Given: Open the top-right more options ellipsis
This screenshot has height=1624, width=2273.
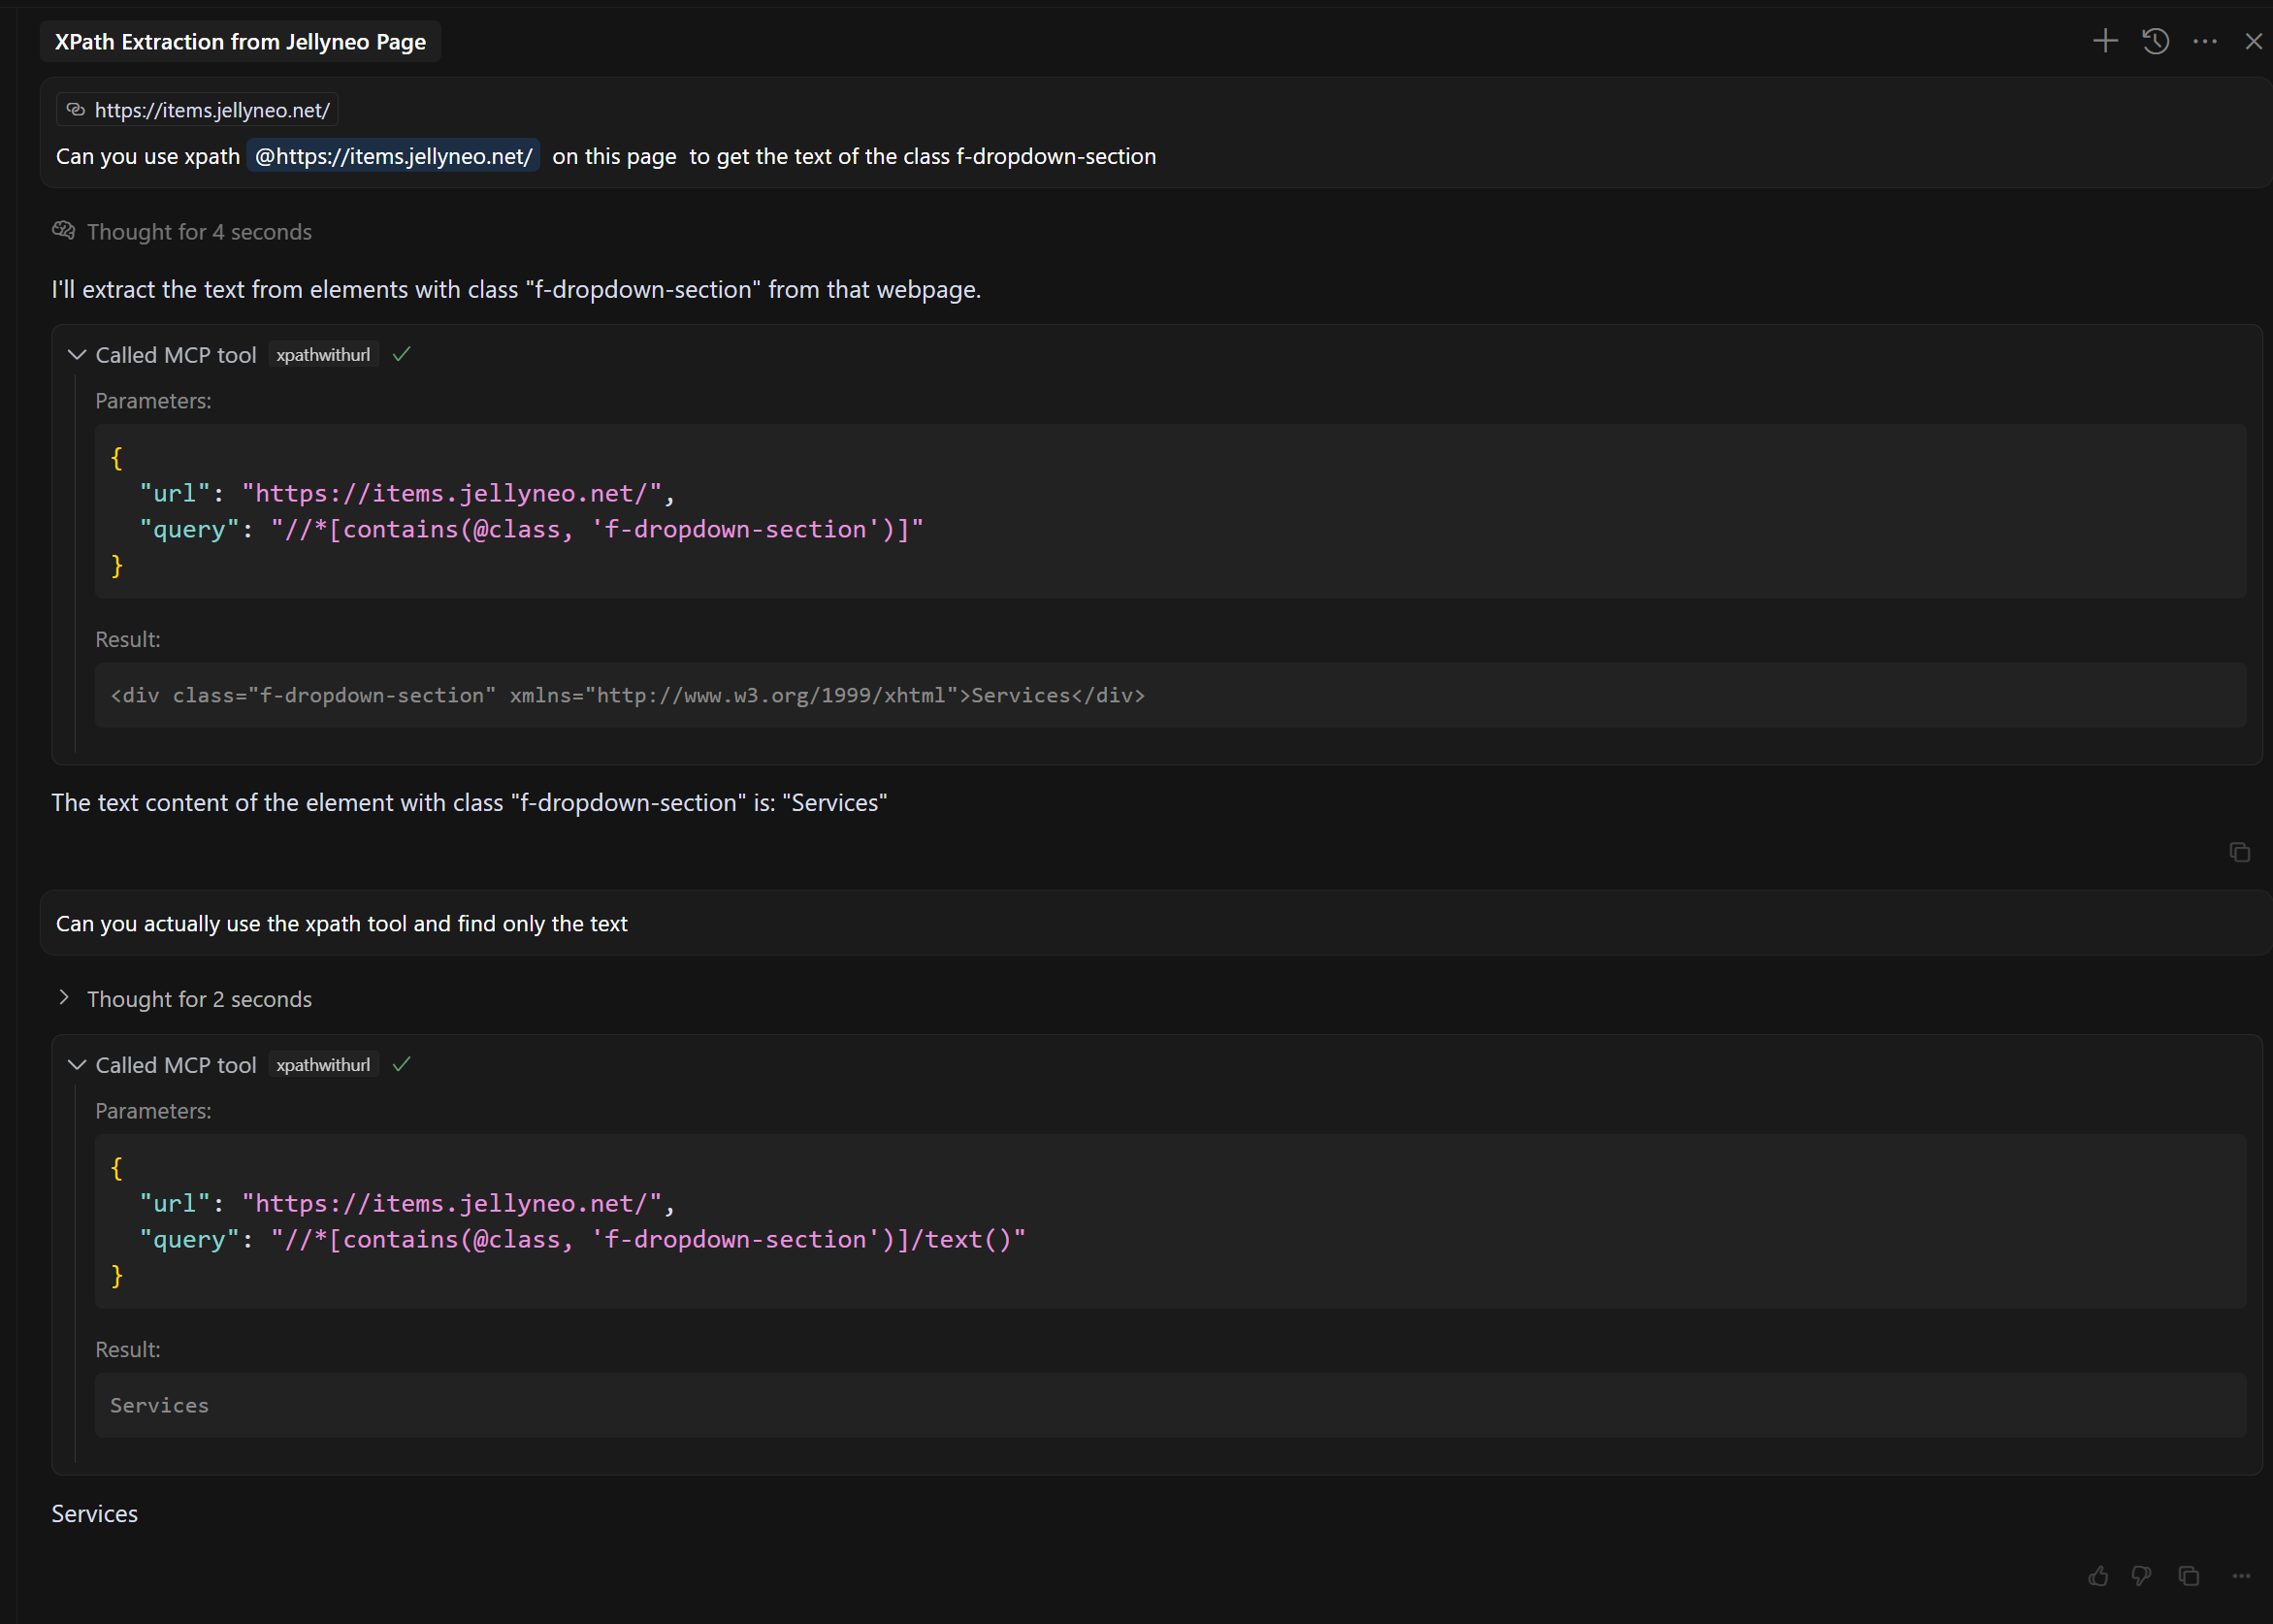Looking at the screenshot, I should 2204,41.
